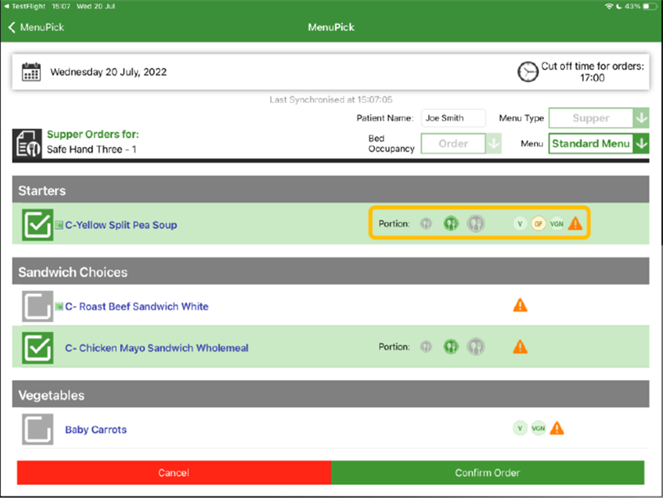The width and height of the screenshot is (663, 498).
Task: Tap vegetarian V badge on Yellow Split Pea Soup
Action: 520,224
